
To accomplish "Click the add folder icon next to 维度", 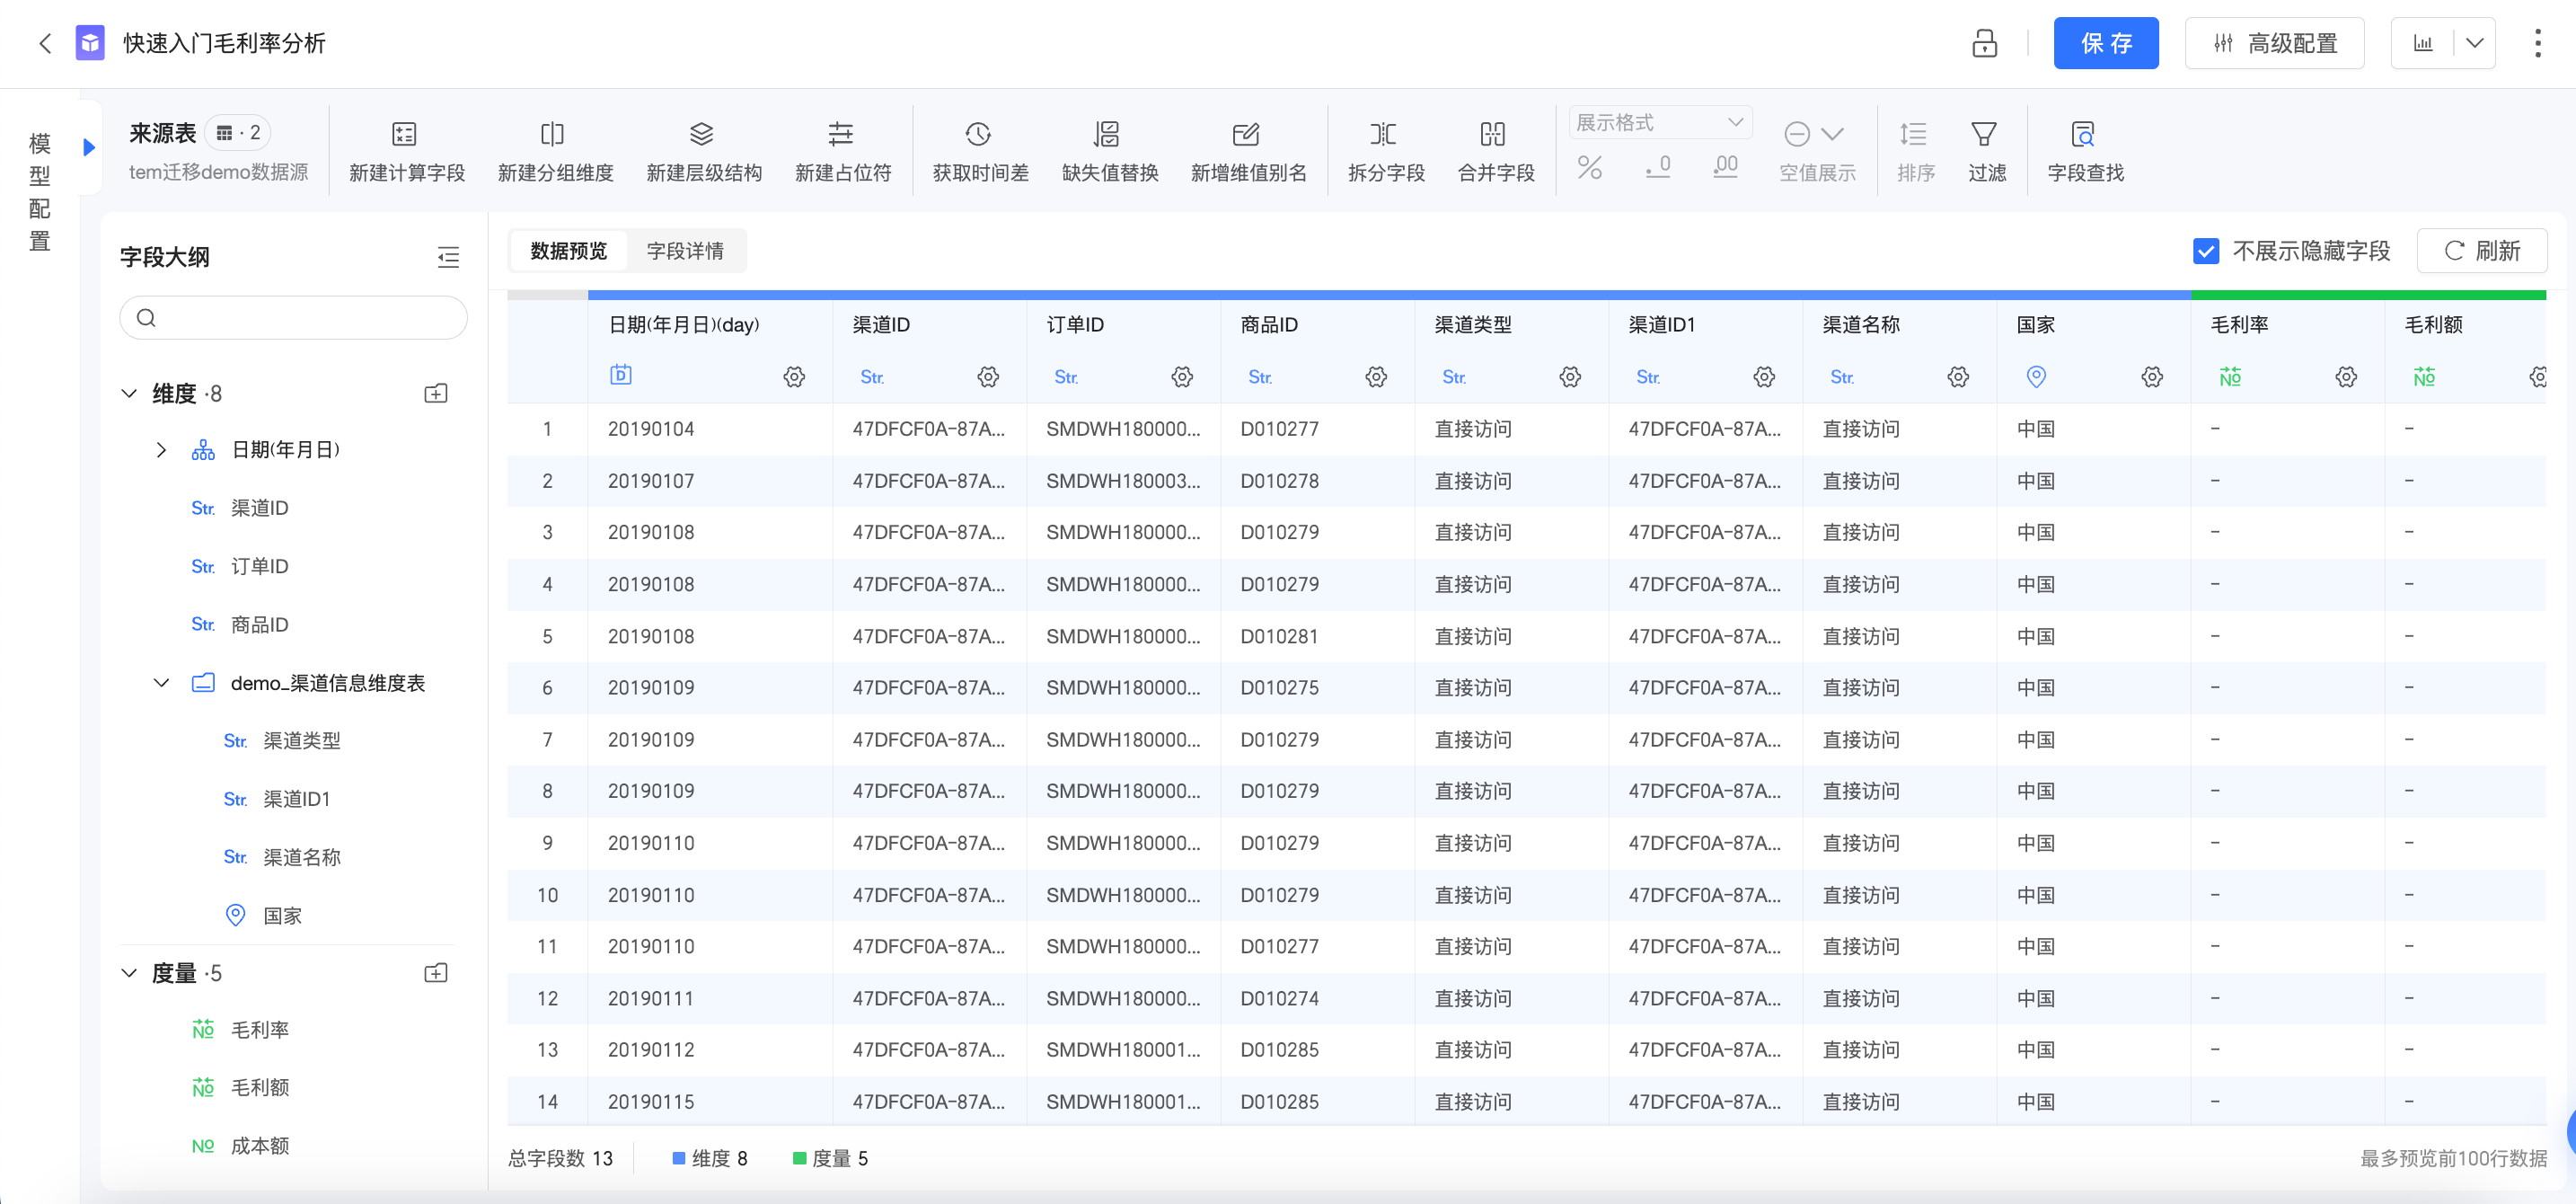I will click(436, 393).
